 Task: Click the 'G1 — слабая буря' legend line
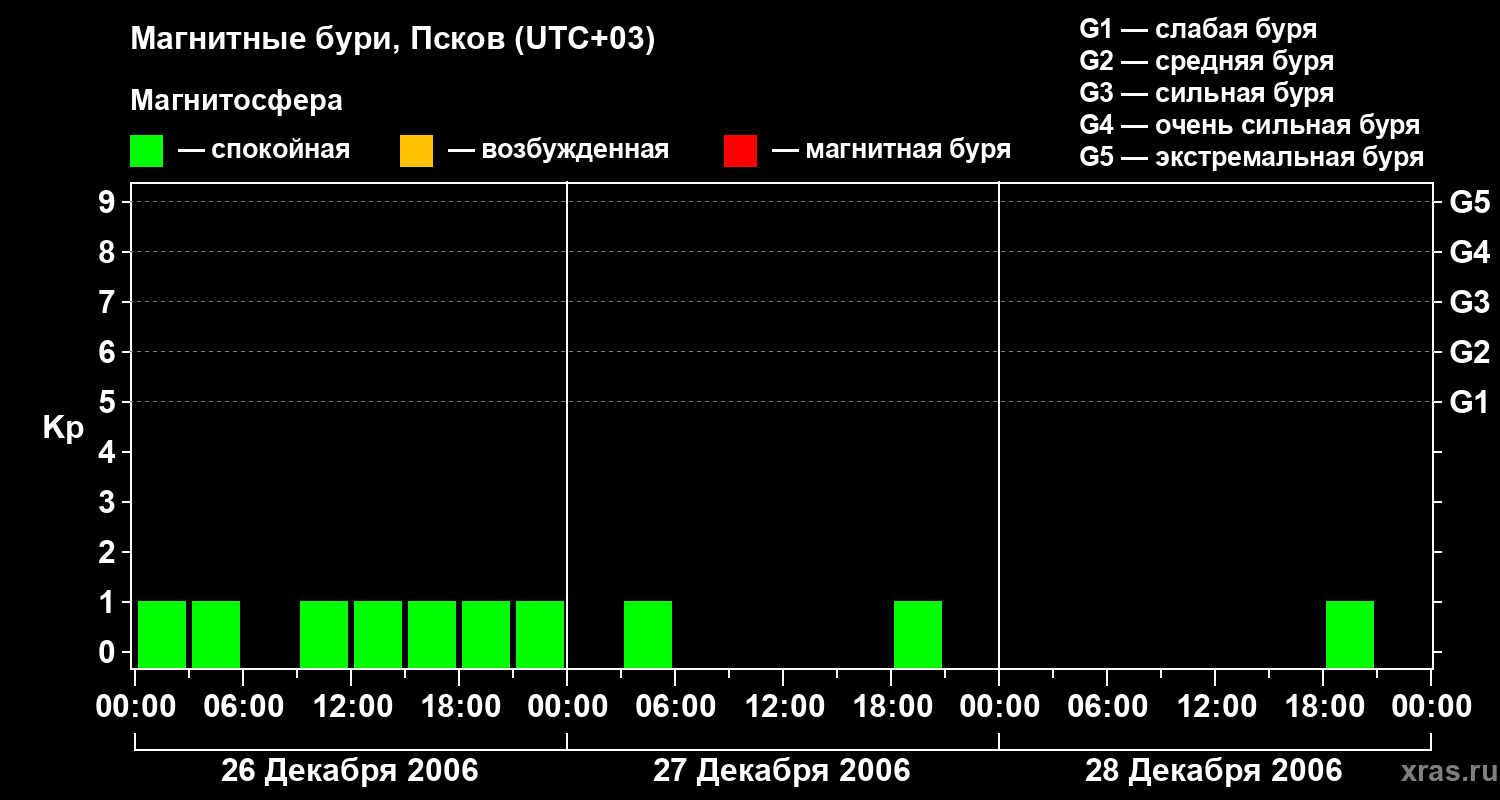click(1198, 28)
